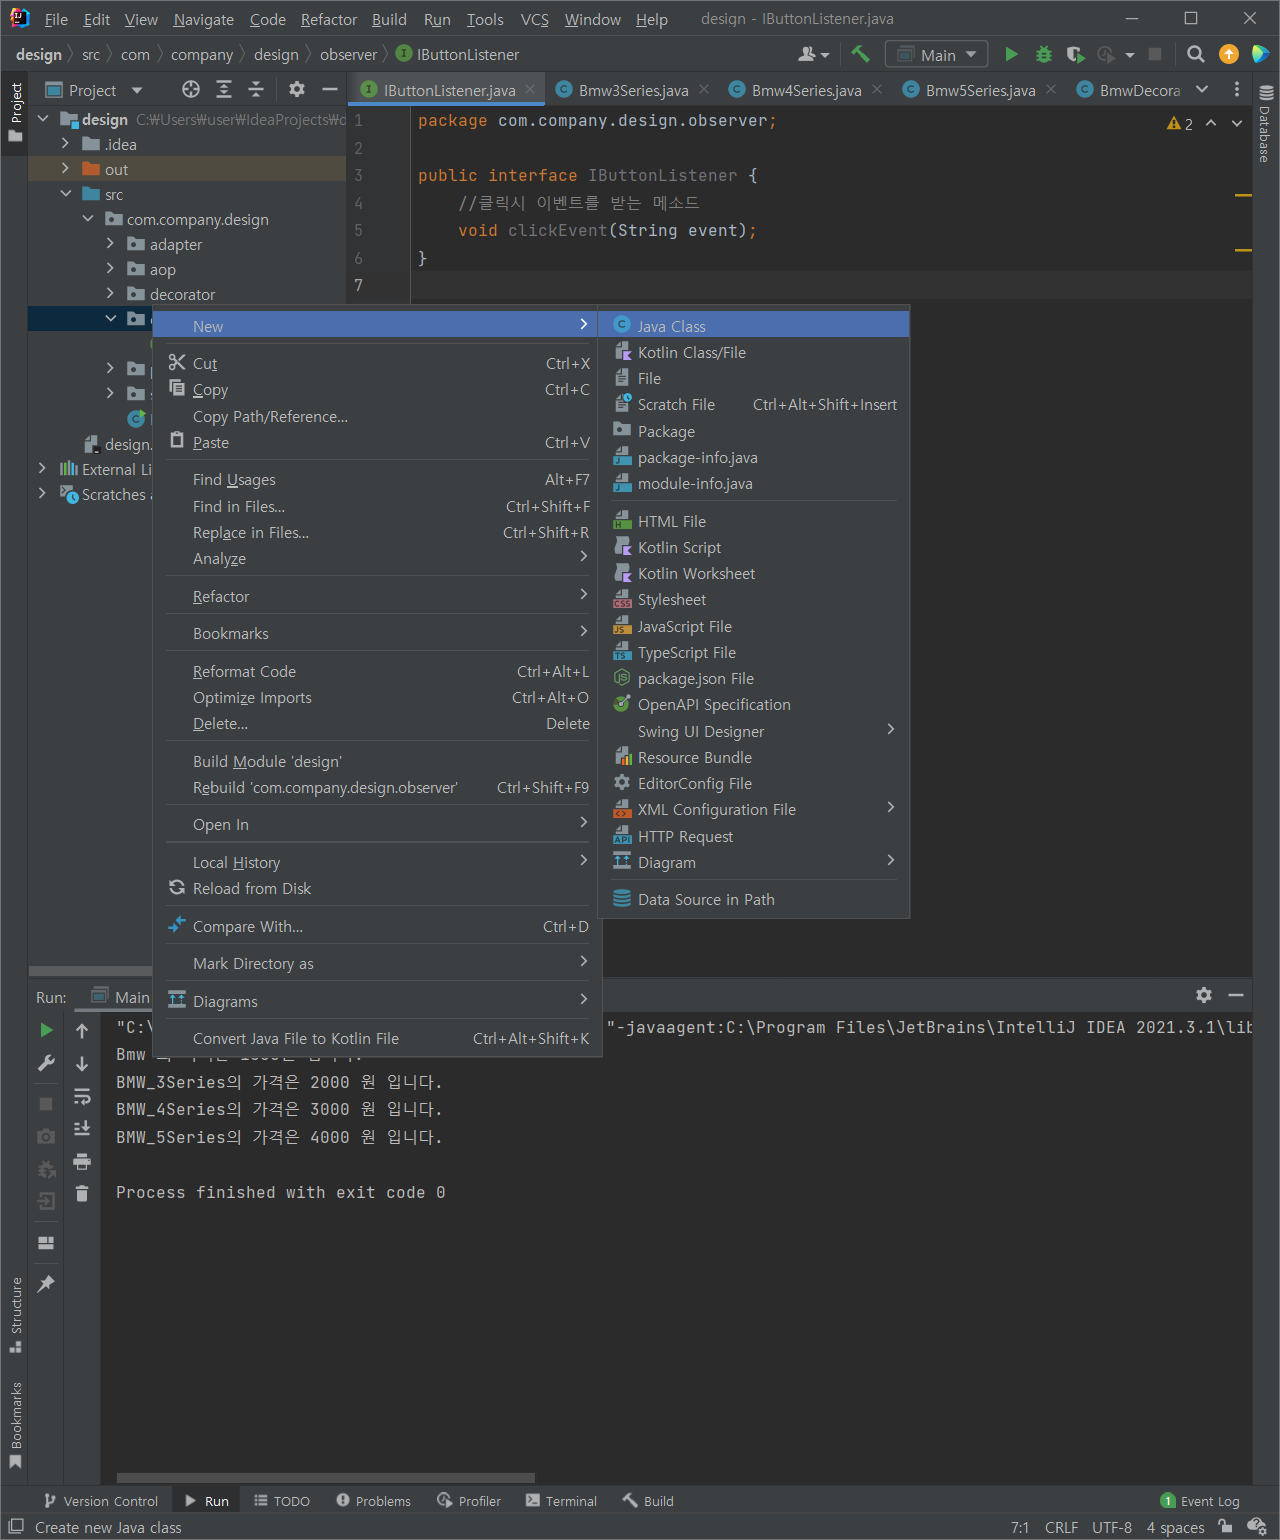Image resolution: width=1280 pixels, height=1540 pixels.
Task: Click the Select Opened File crosshair icon
Action: pyautogui.click(x=191, y=90)
